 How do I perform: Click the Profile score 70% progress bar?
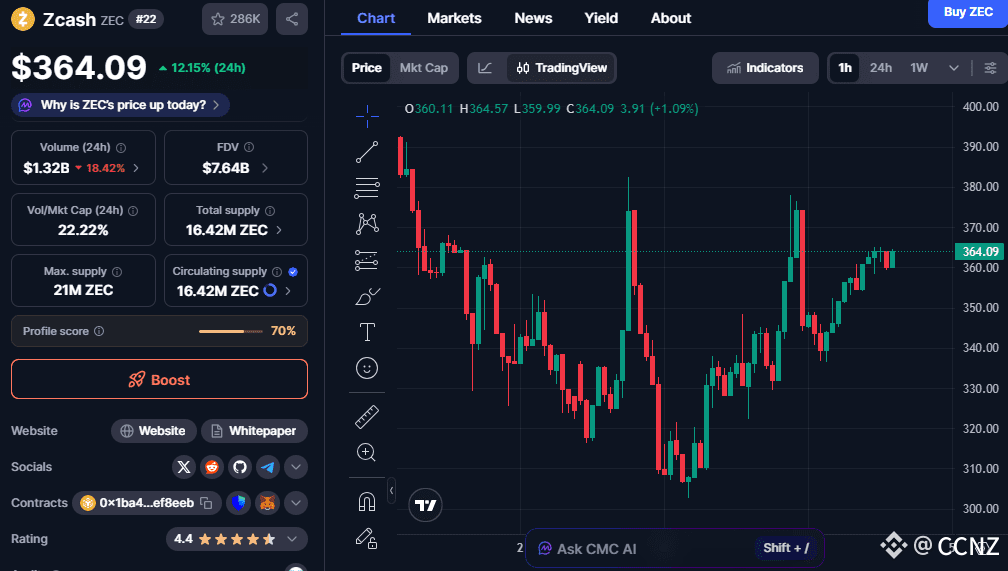pyautogui.click(x=231, y=331)
